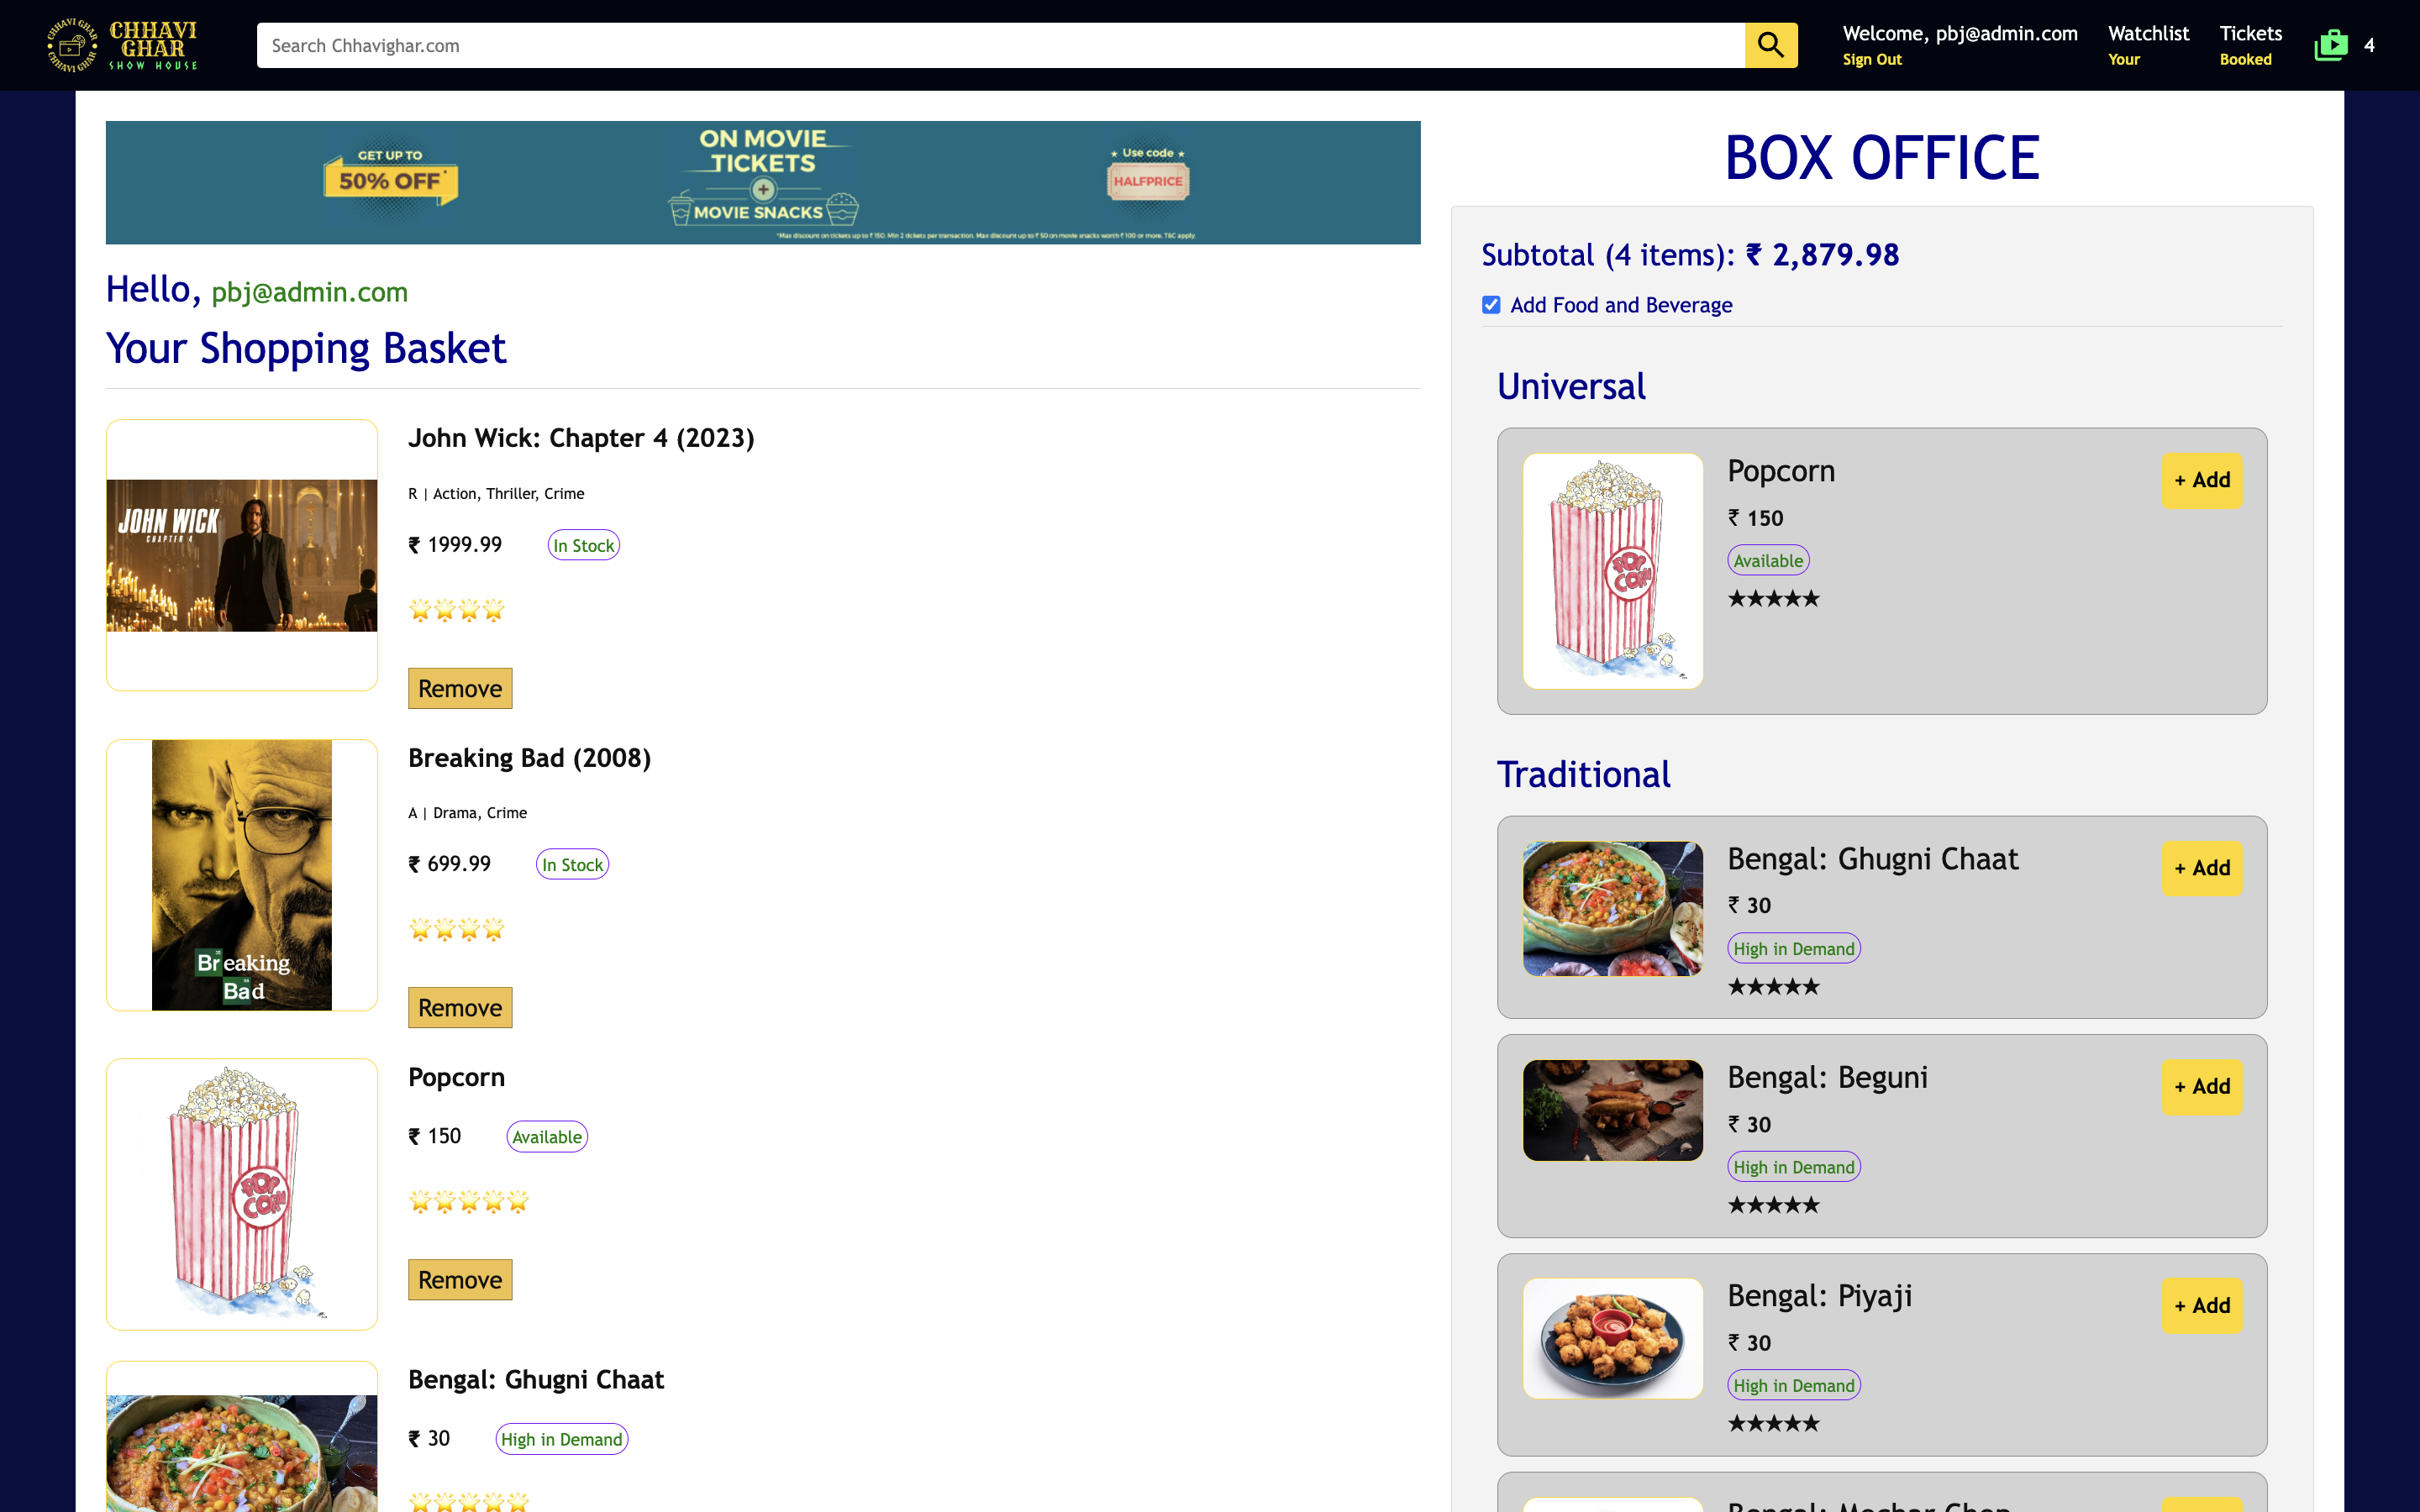2420x1512 pixels.
Task: Select the John Wick: Chapter 4 (2023) title
Action: click(x=580, y=438)
